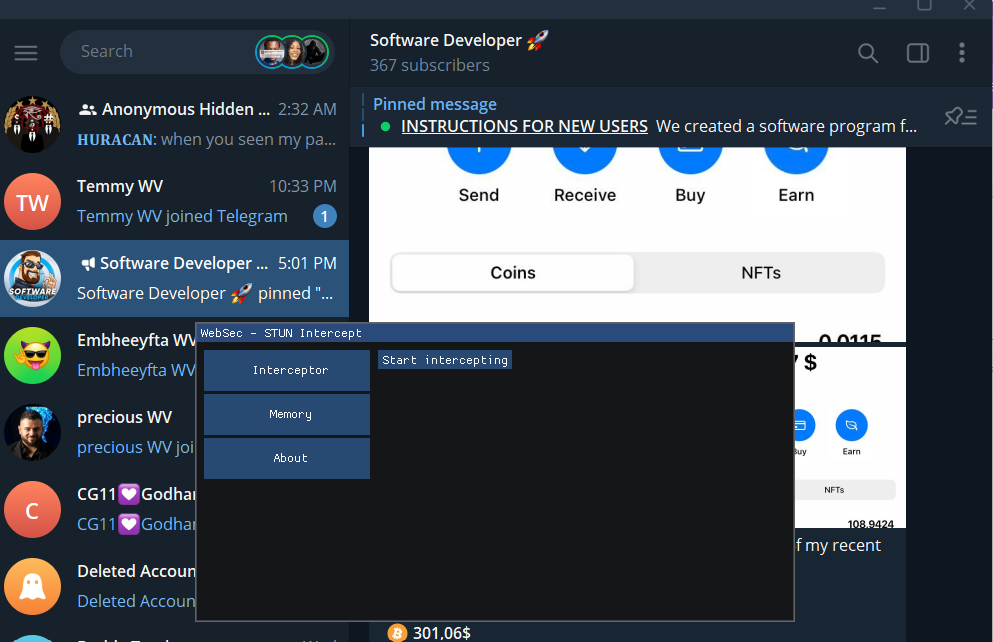Open the Deleted Account chat

[x=98, y=586]
